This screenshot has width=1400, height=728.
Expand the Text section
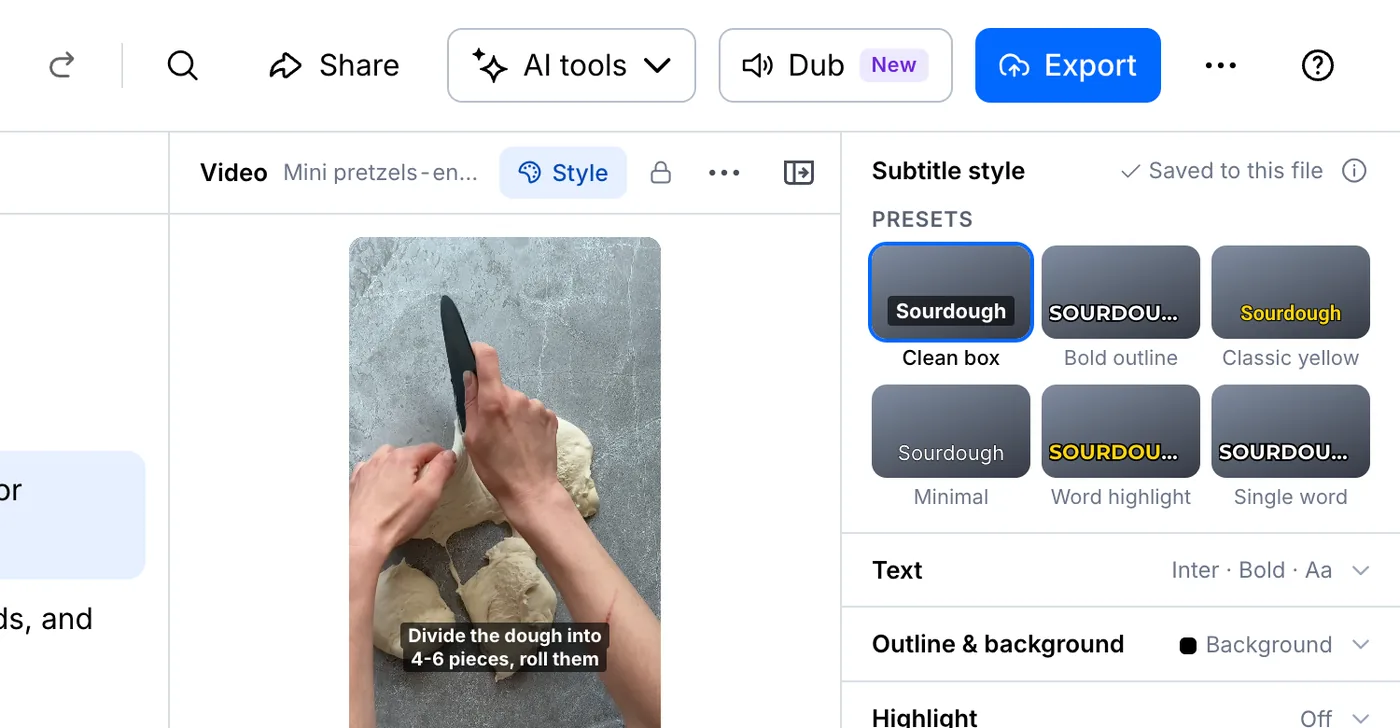point(1121,570)
